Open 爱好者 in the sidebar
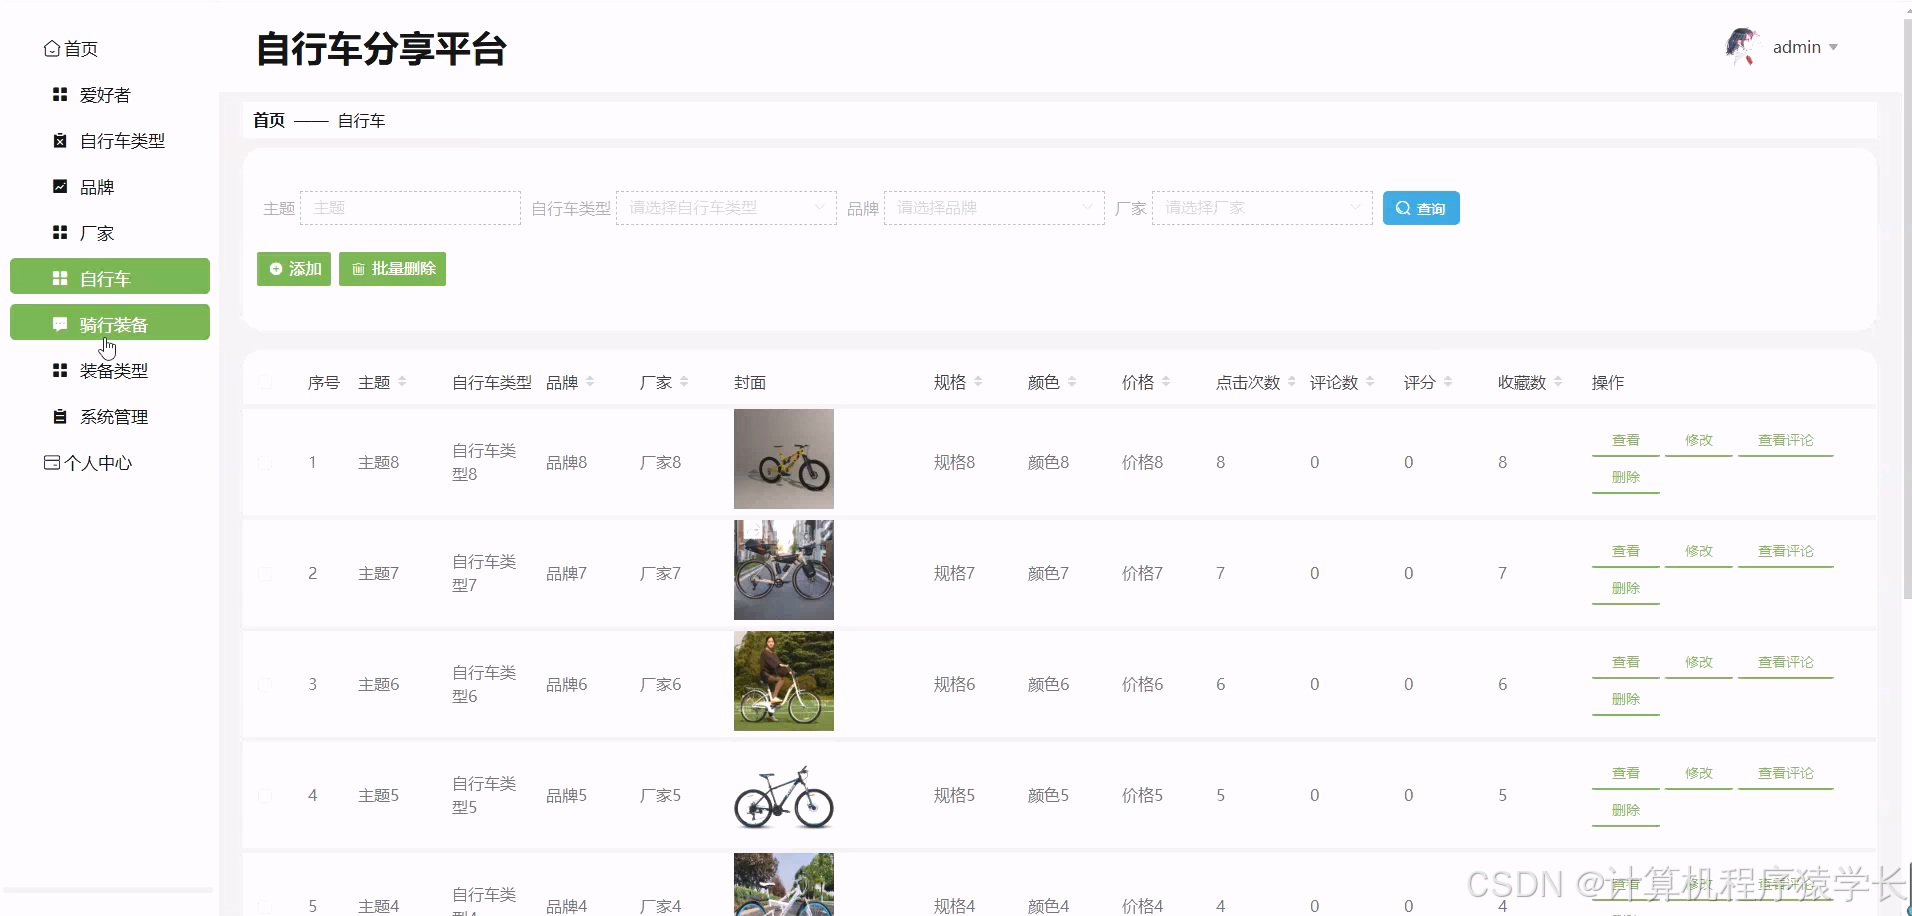 pyautogui.click(x=110, y=95)
